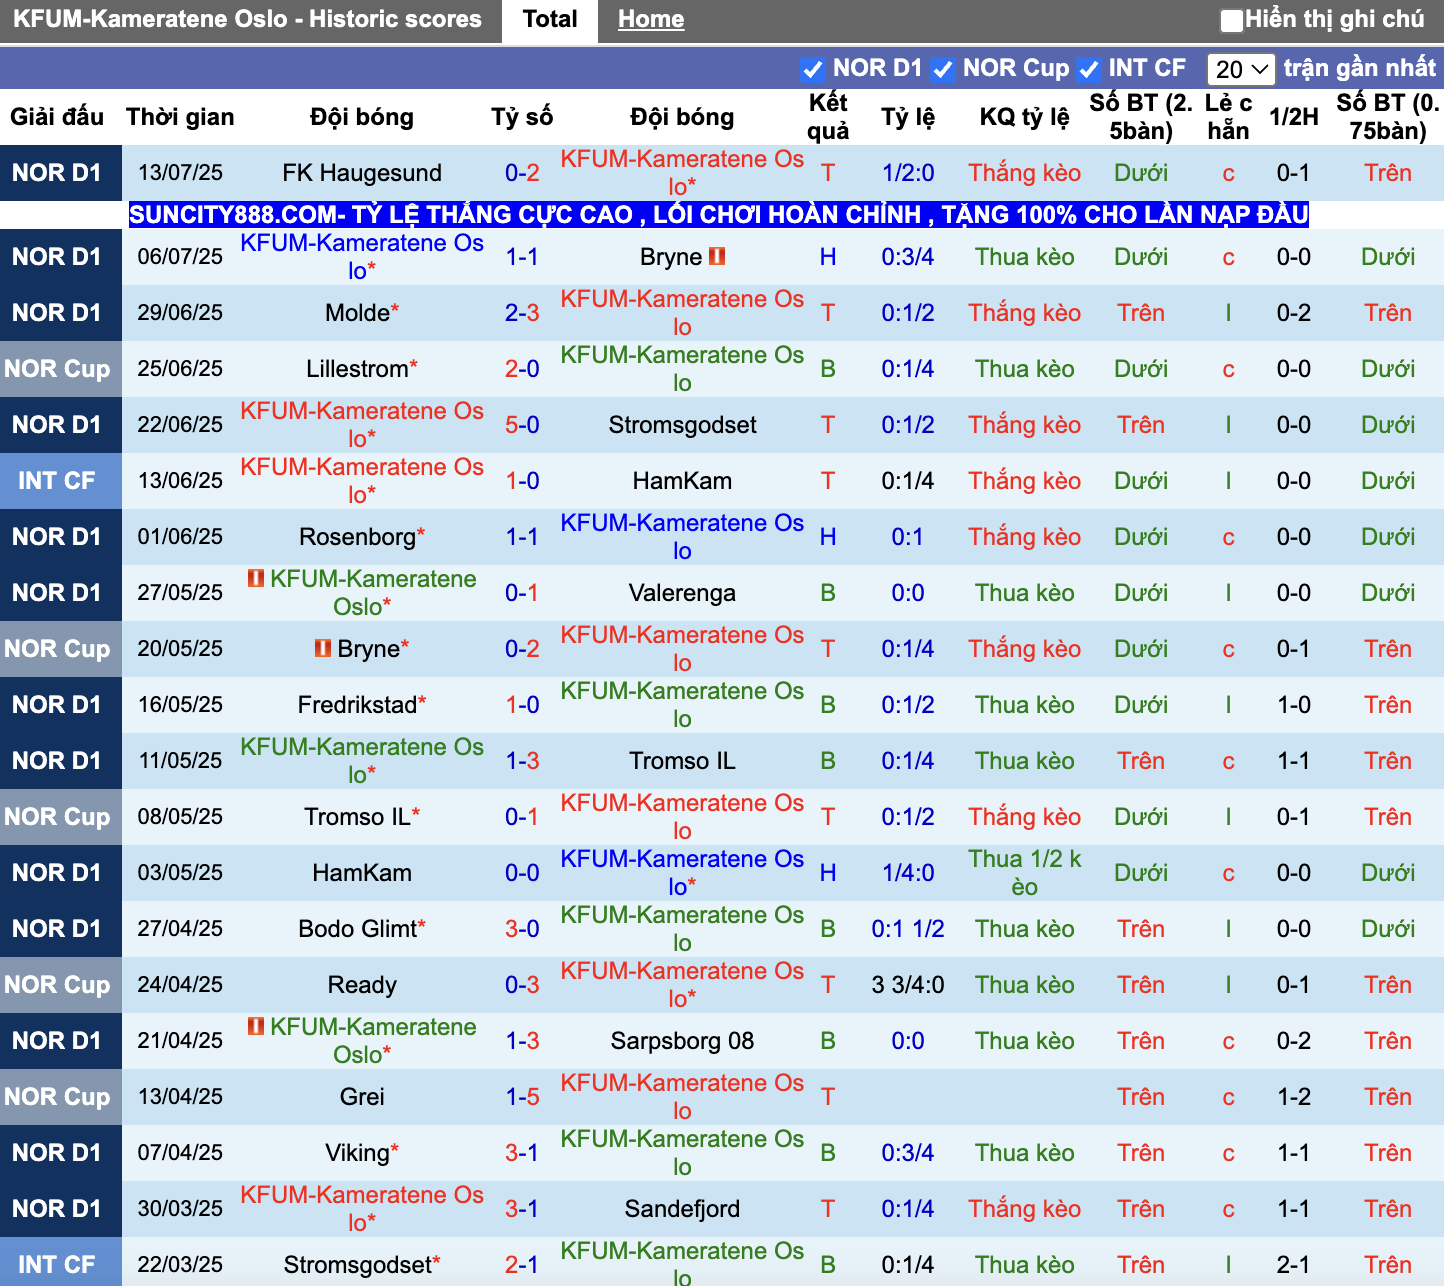
Task: Click the Tỷ số column header
Action: point(522,117)
